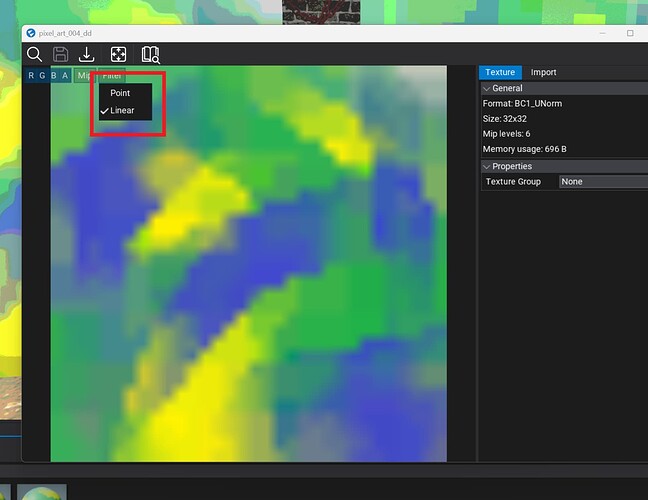The width and height of the screenshot is (648, 500).
Task: Switch to the Texture tab
Action: point(500,72)
